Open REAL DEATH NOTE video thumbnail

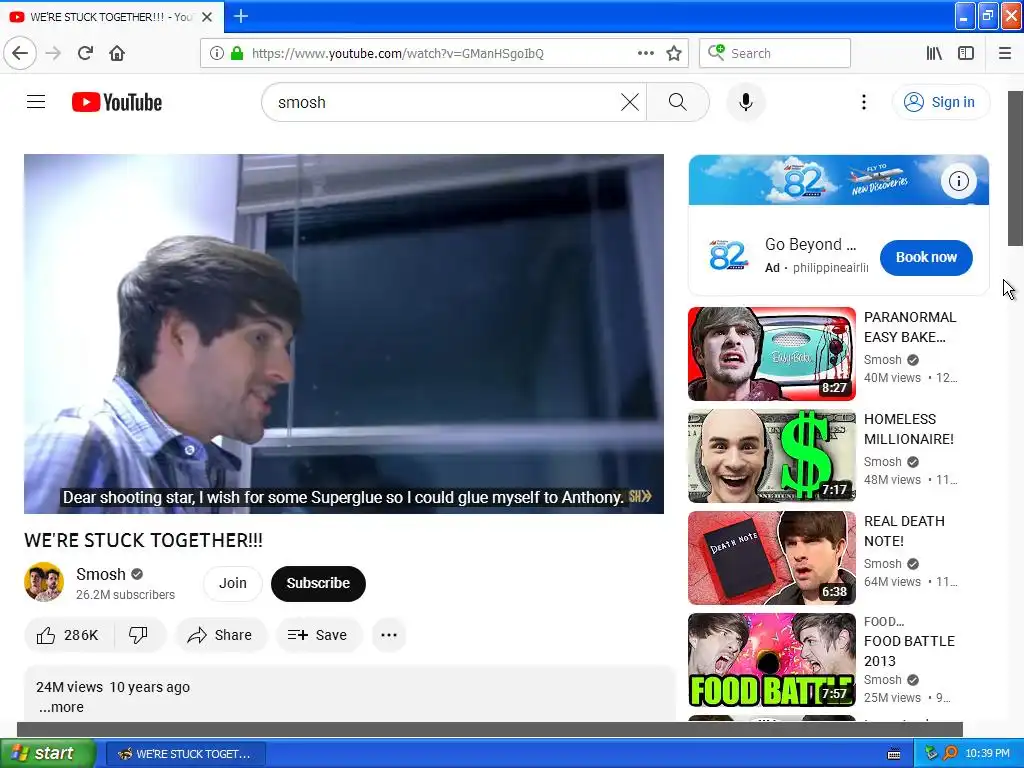771,558
